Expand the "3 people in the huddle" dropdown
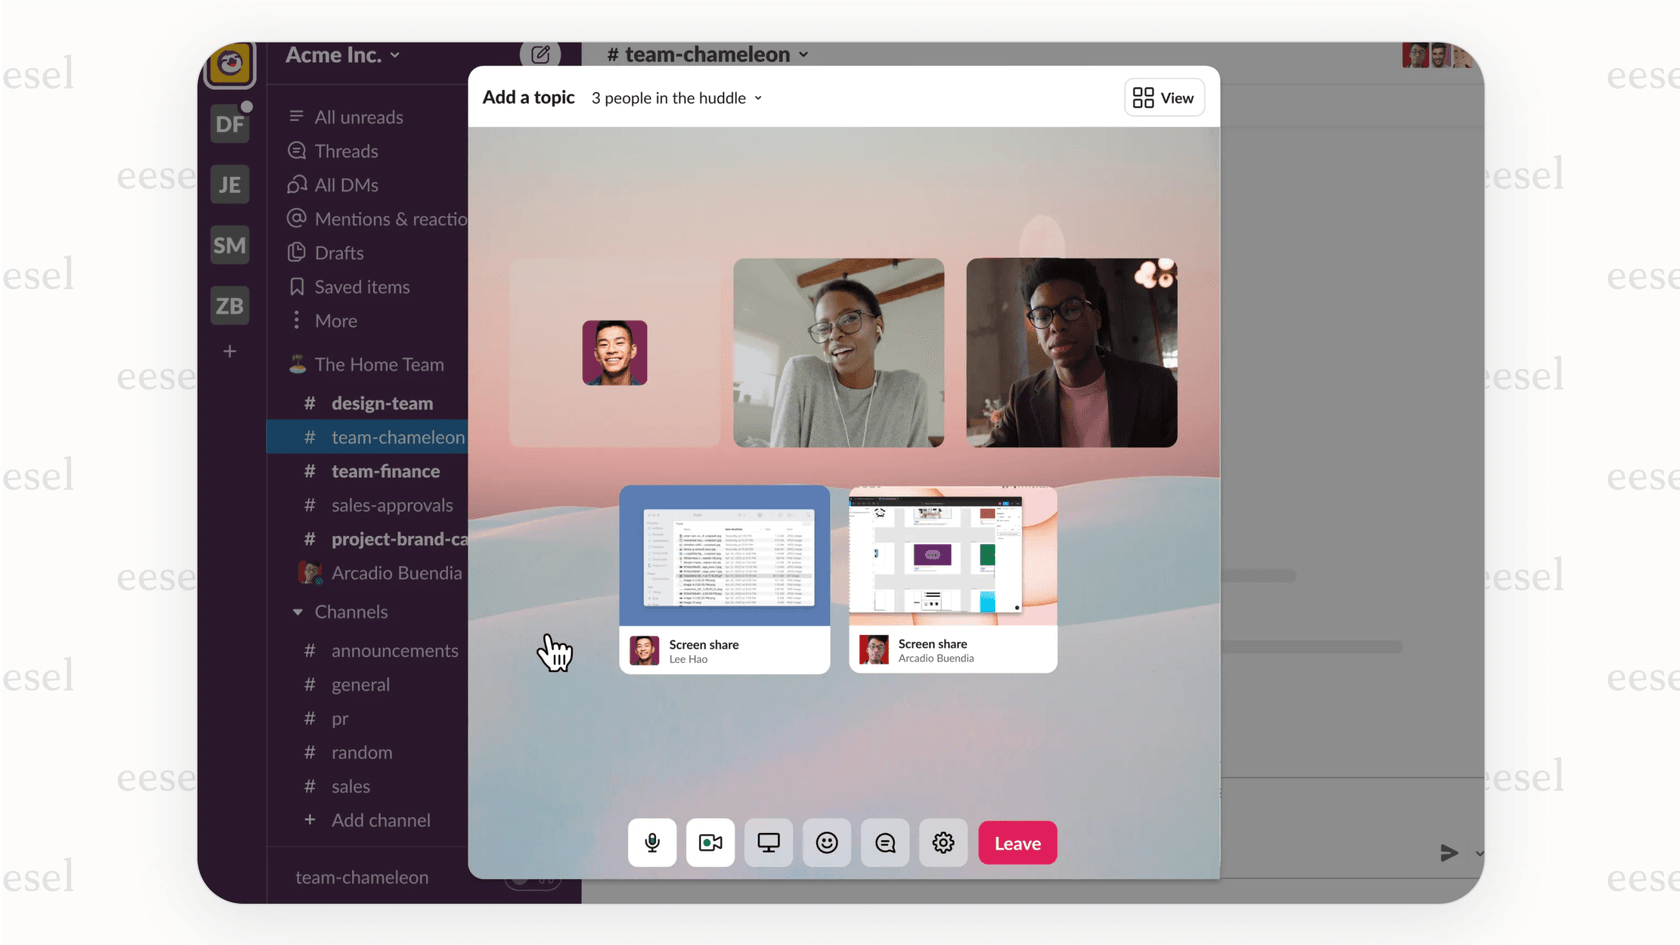 point(676,98)
